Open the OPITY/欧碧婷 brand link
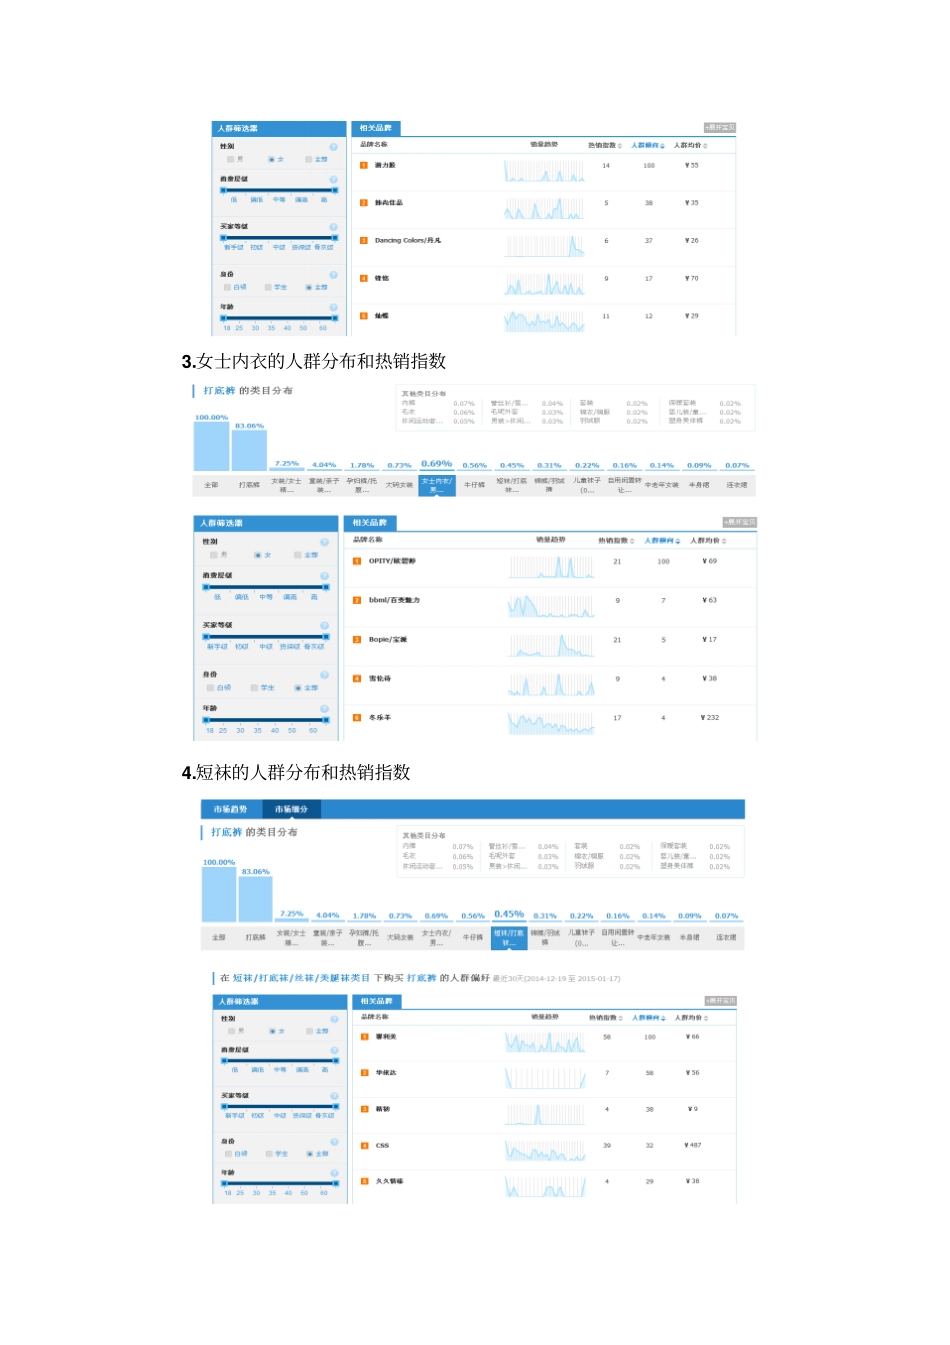 tap(392, 561)
